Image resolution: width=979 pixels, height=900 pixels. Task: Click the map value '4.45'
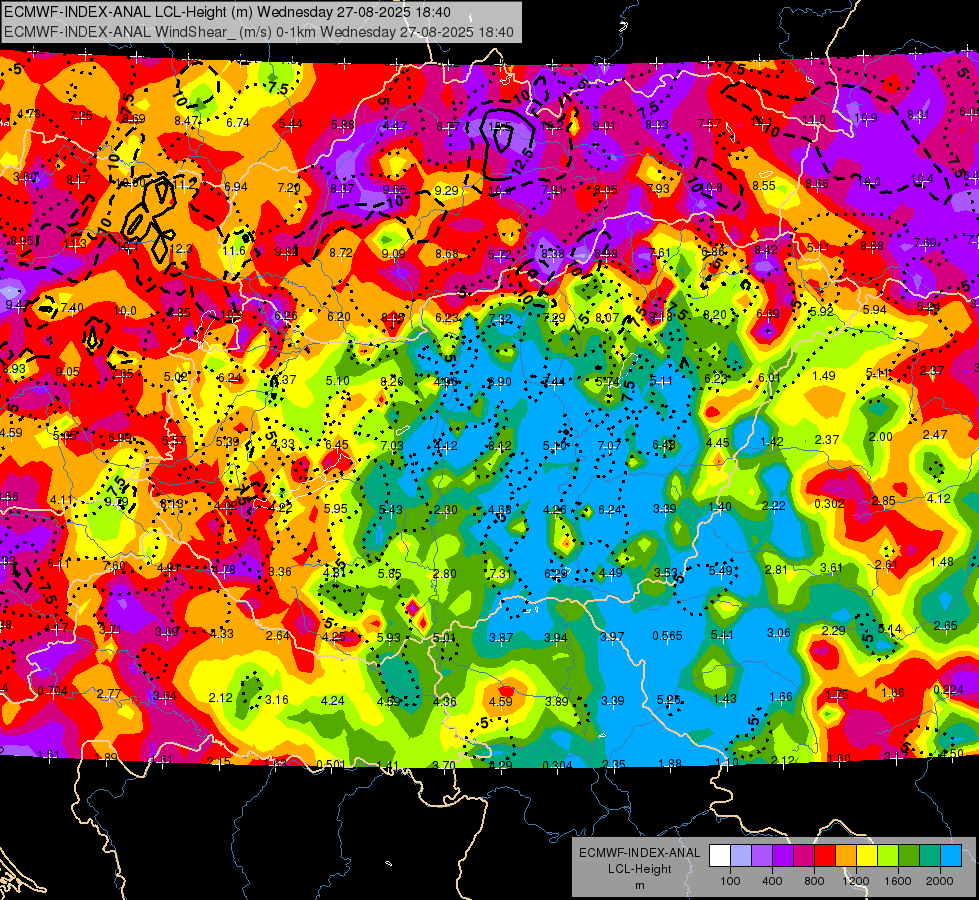[x=718, y=443]
